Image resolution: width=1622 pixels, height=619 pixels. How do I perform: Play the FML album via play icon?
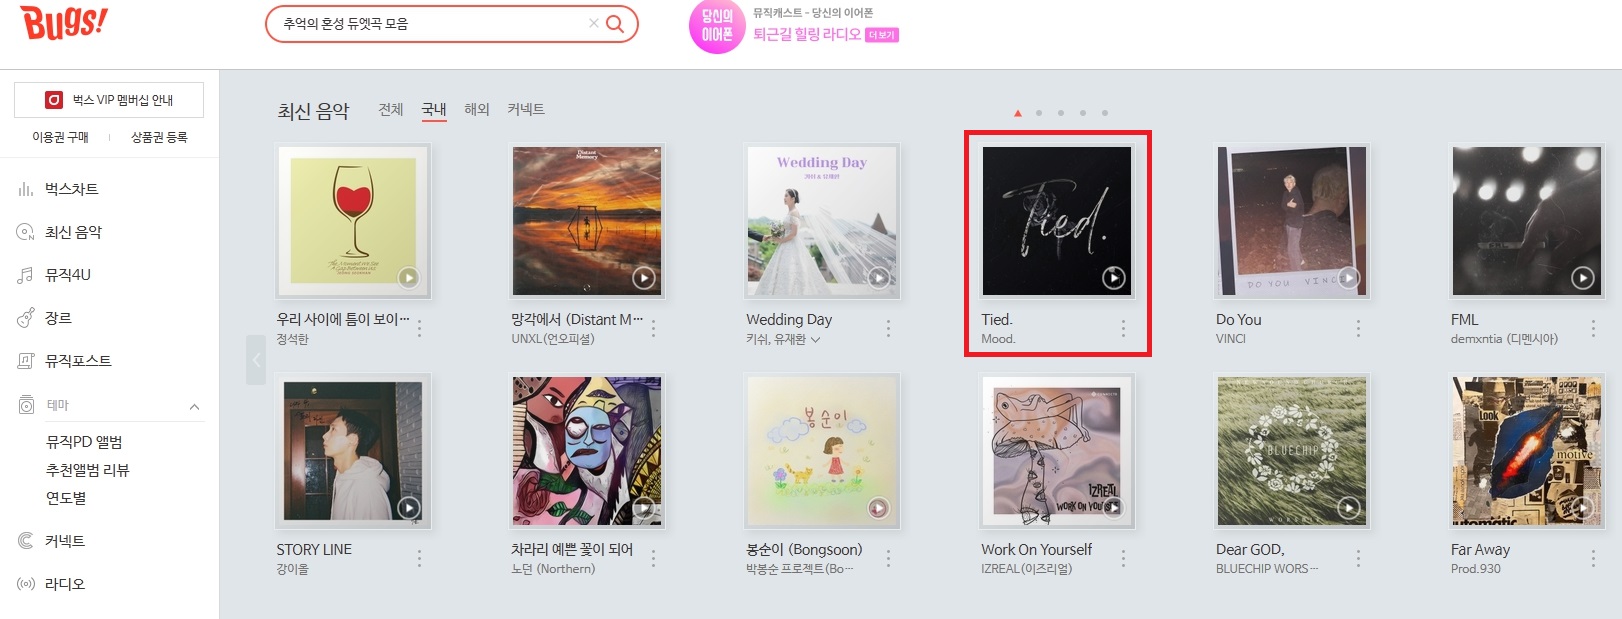point(1582,278)
